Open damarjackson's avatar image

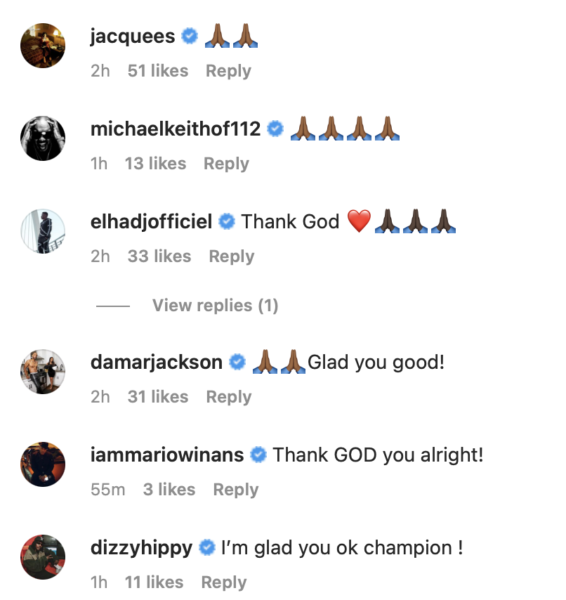(x=43, y=372)
